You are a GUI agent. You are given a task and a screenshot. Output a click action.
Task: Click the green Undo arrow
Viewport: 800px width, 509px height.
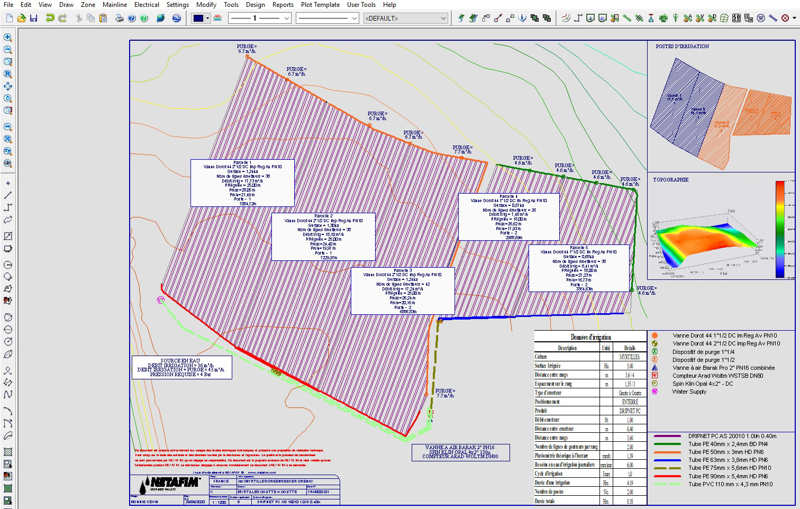tap(51, 18)
